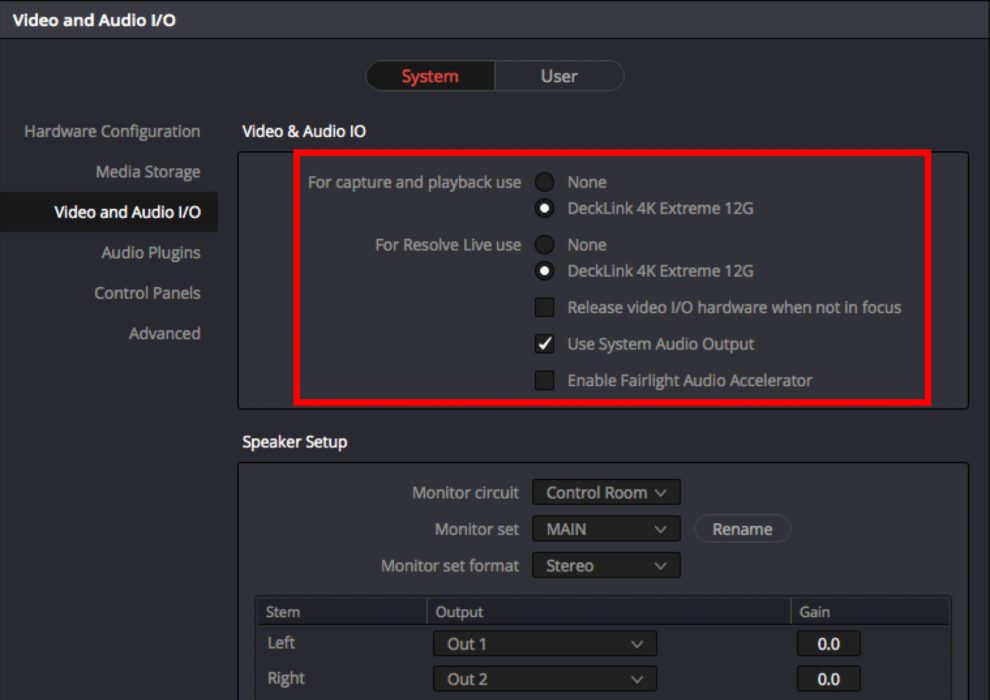This screenshot has height=700, width=990.
Task: Click the For capture and playback use label
Action: [414, 182]
